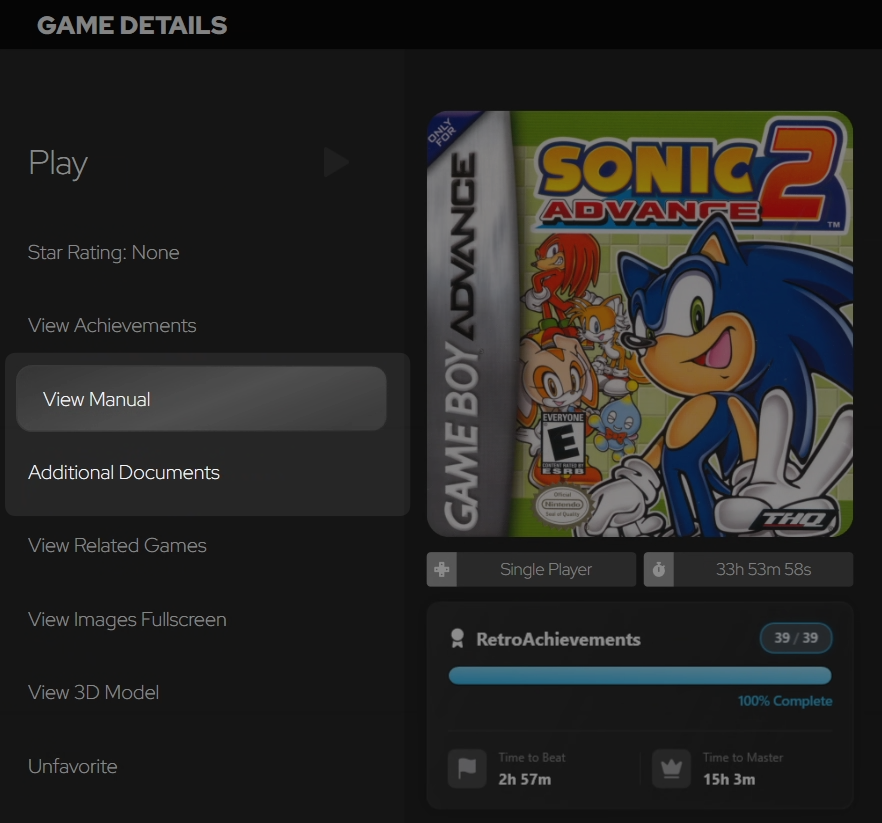The image size is (882, 823).
Task: Click the RetroAchievements progress bar
Action: click(x=640, y=676)
